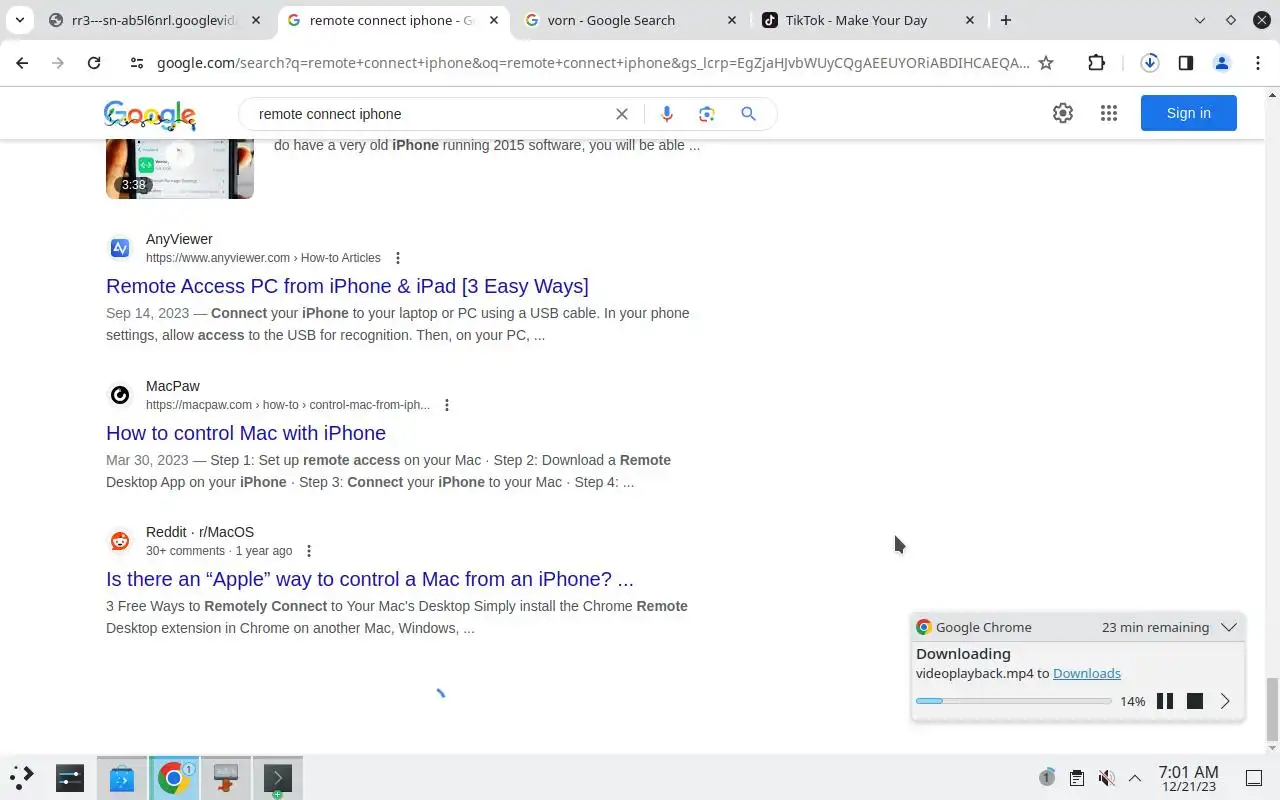Open the Reddit Apple way result link
Image resolution: width=1280 pixels, height=800 pixels.
coord(370,579)
